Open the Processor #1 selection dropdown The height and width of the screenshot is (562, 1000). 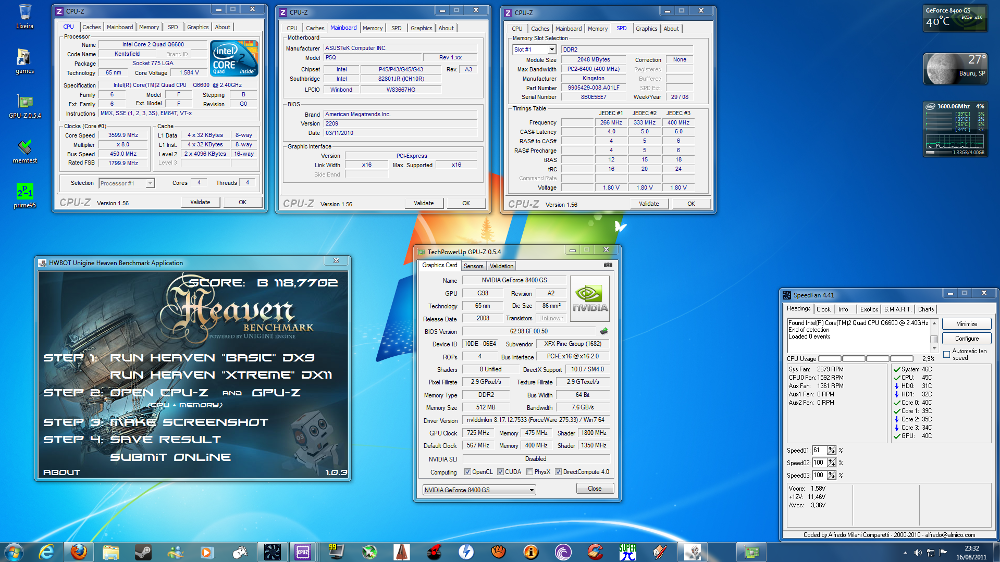[126, 183]
